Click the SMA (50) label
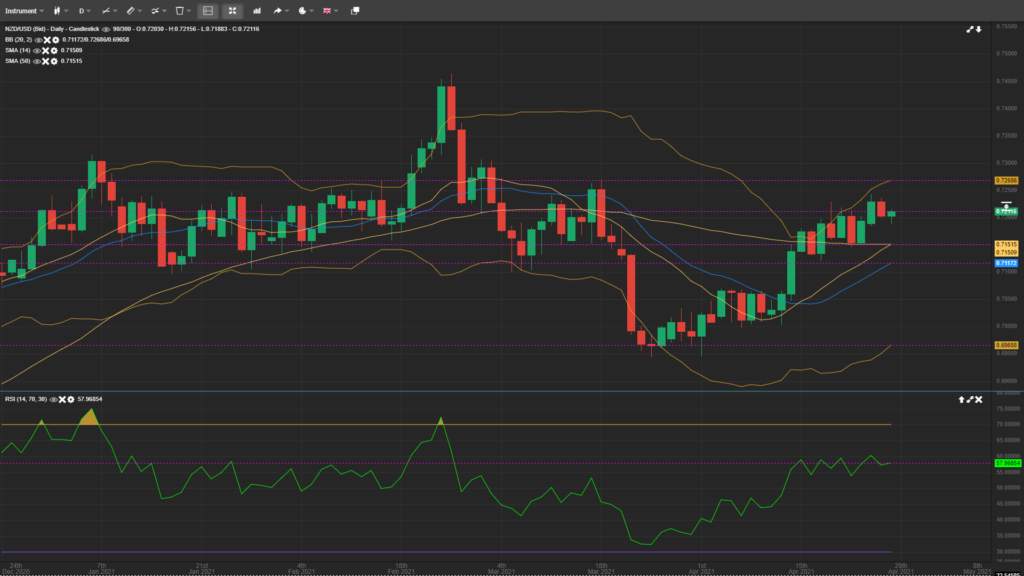This screenshot has height=576, width=1024. (x=18, y=61)
